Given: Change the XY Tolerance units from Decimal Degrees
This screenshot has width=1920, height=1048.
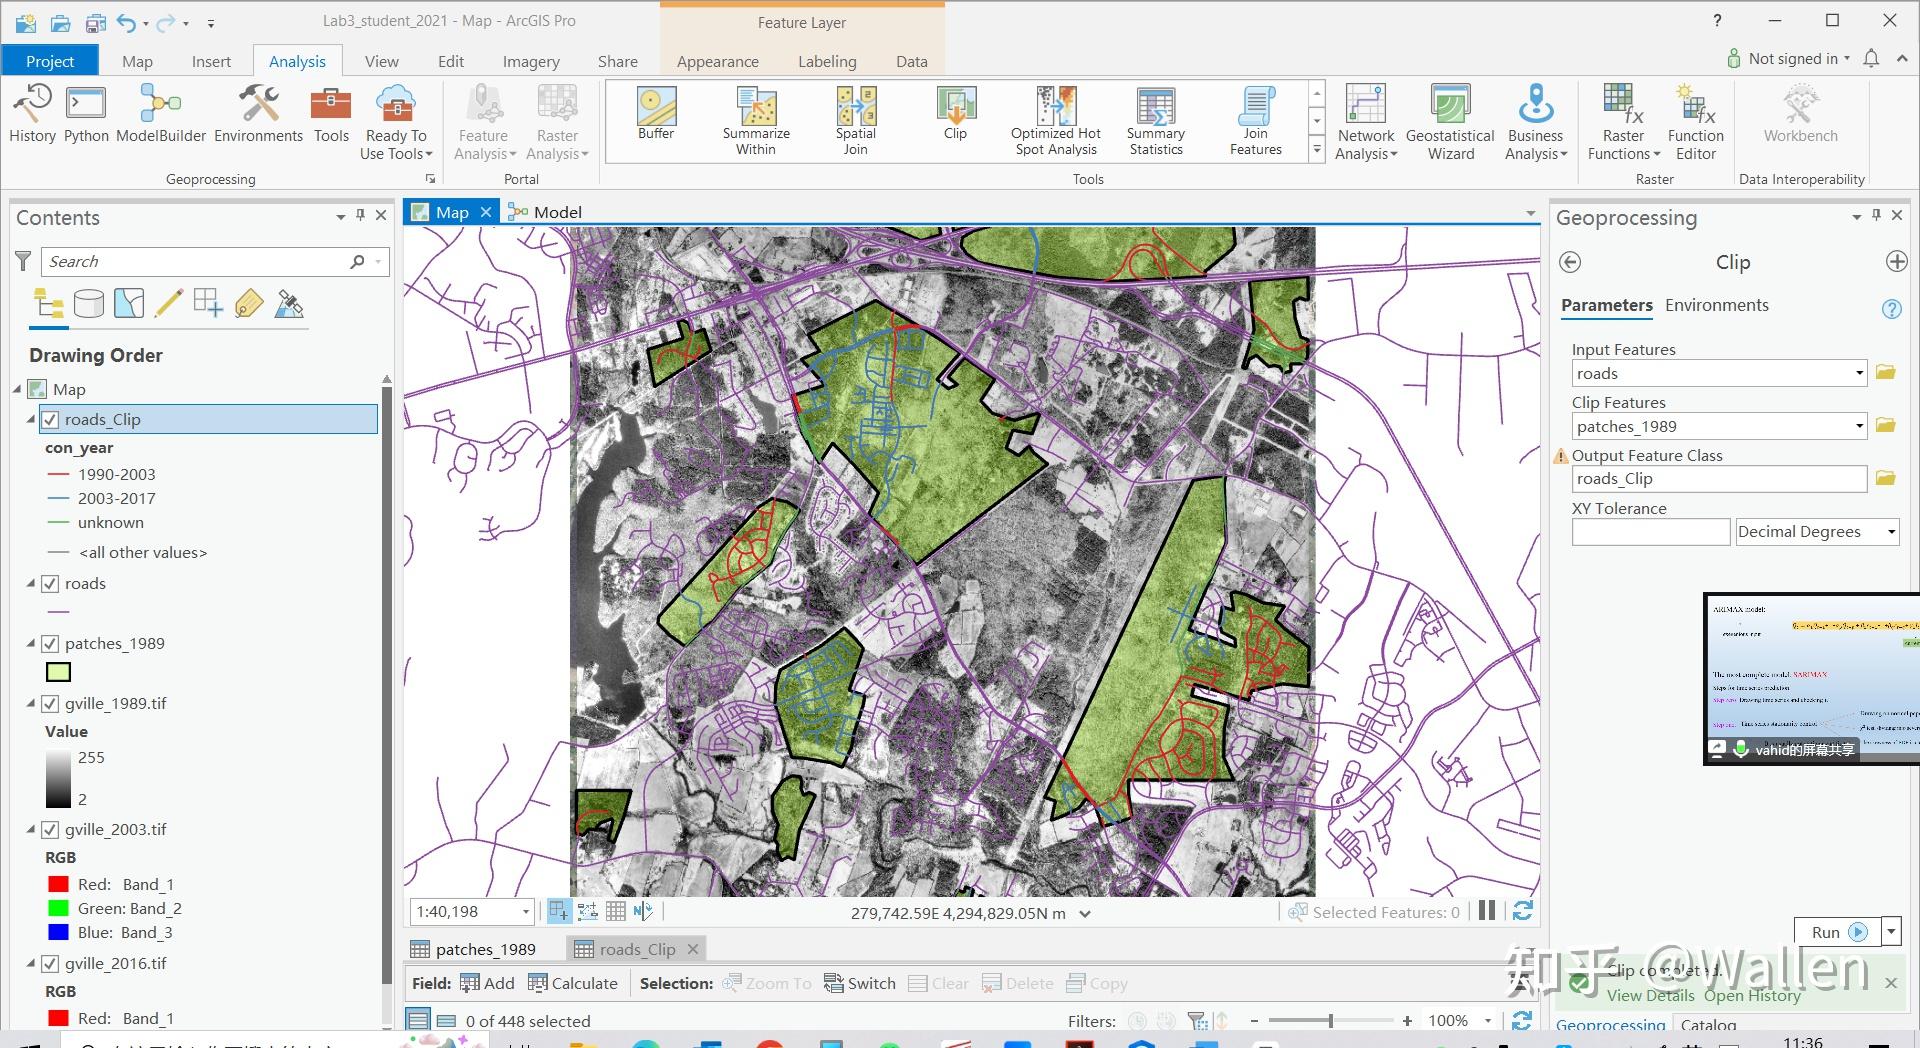Looking at the screenshot, I should click(x=1891, y=531).
